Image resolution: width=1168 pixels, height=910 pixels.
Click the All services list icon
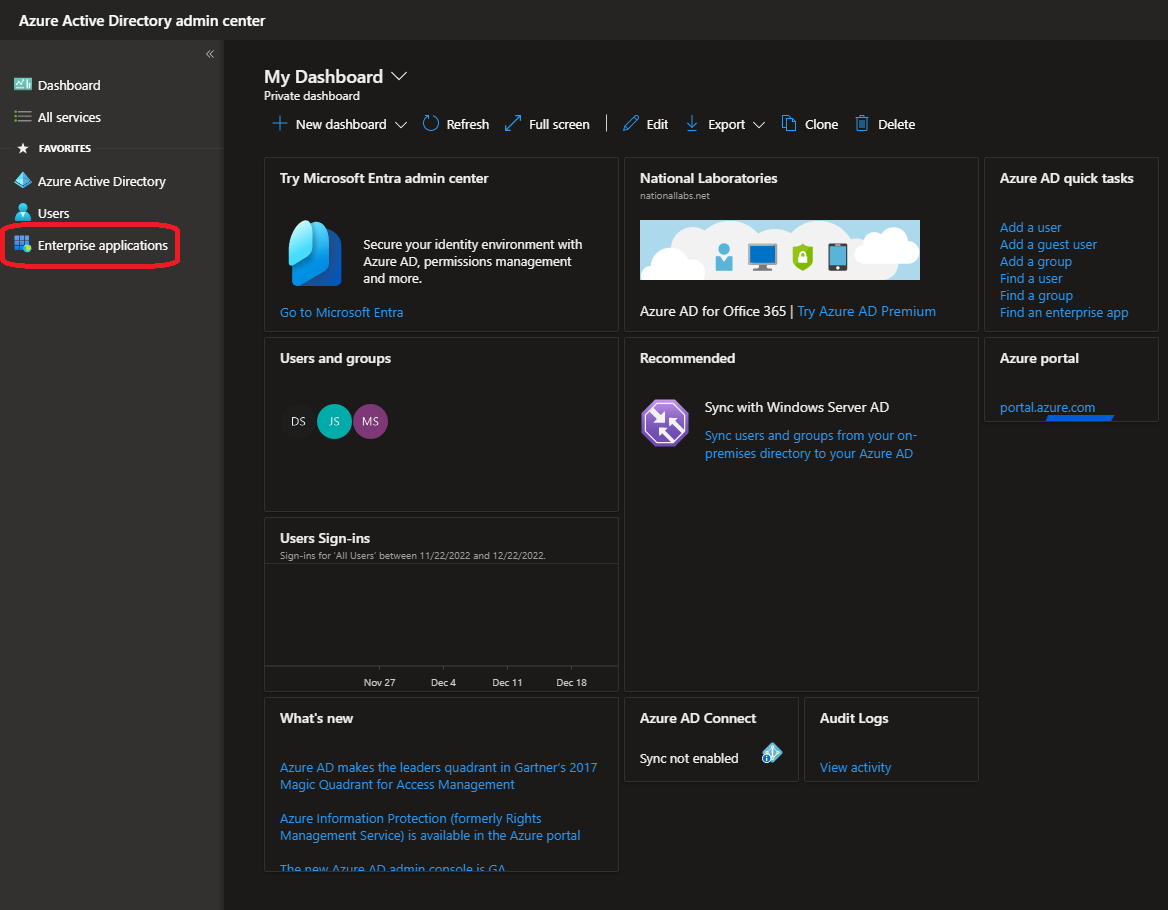(x=23, y=116)
